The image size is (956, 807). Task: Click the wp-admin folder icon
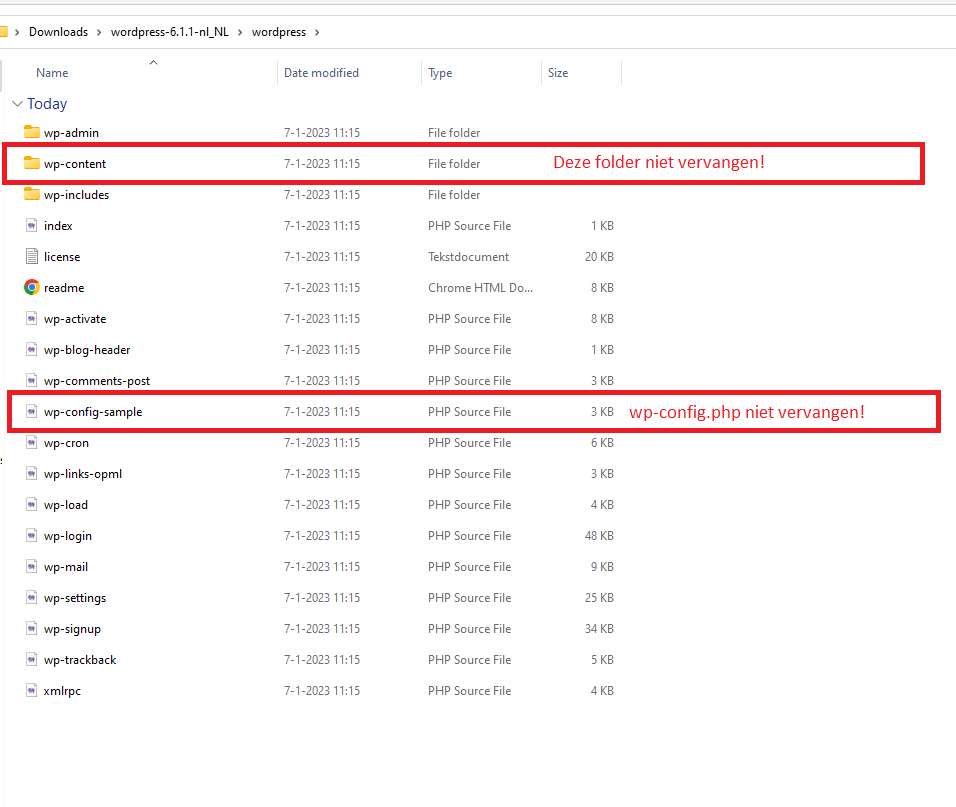32,132
